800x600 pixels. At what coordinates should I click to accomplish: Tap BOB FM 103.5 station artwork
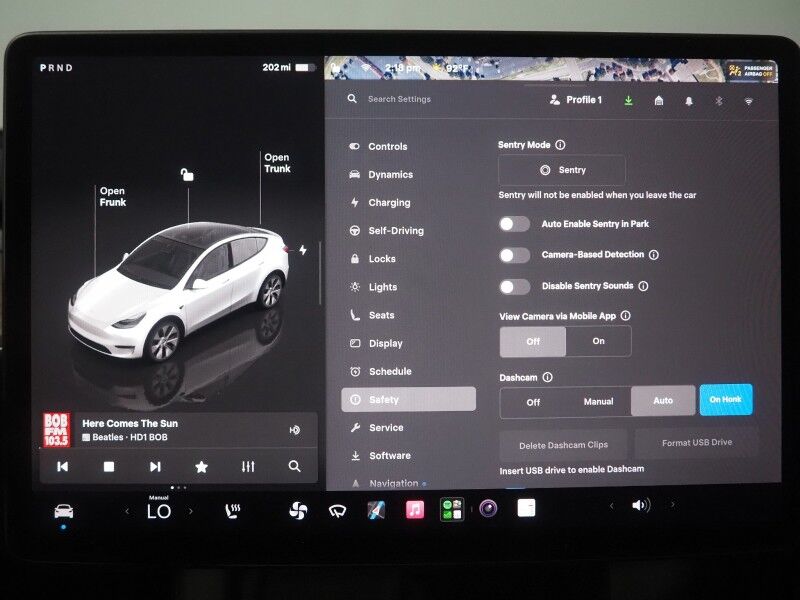tap(56, 430)
